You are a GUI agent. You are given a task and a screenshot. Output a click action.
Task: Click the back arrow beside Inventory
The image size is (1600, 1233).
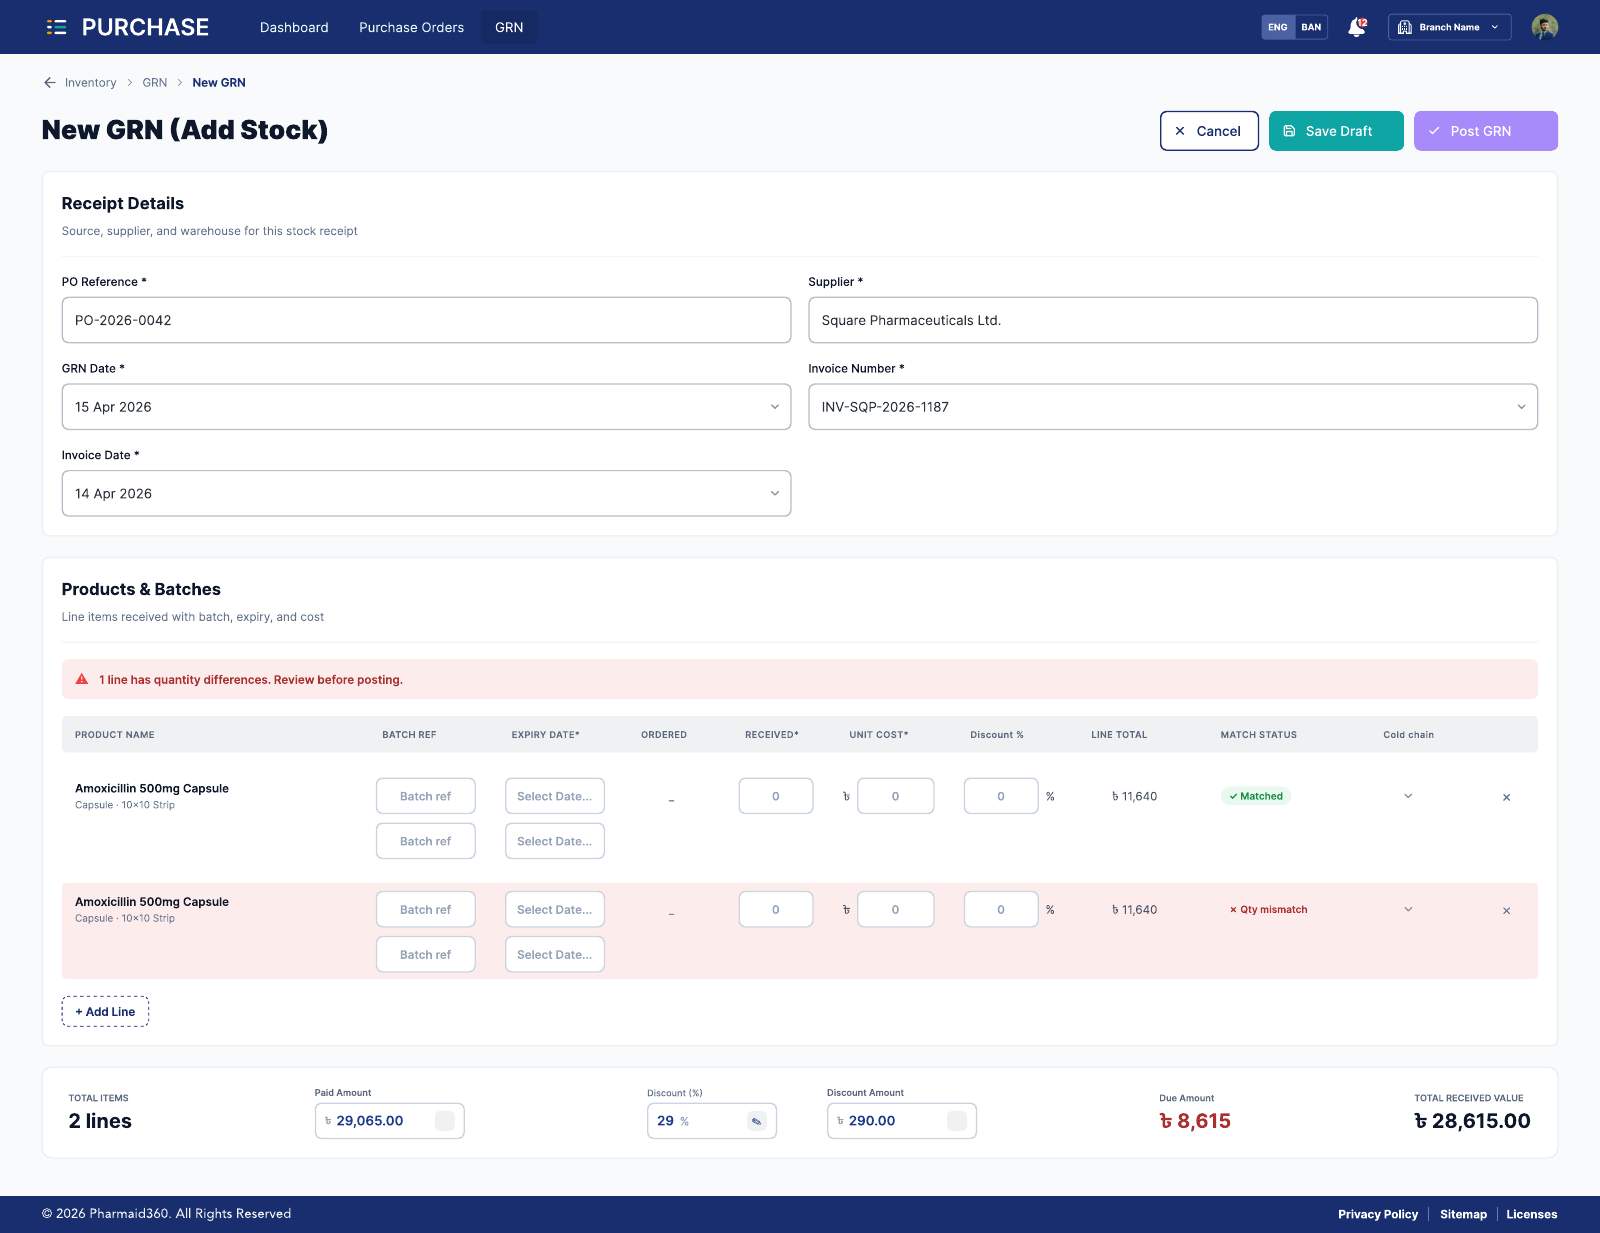tap(49, 83)
